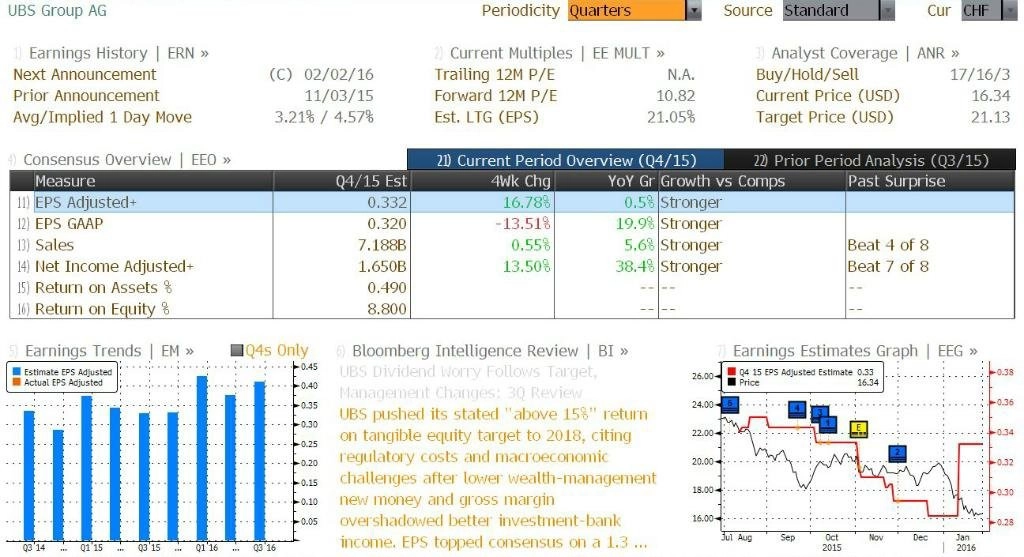The image size is (1024, 557).
Task: Click the yellow E earnings marker on graph
Action: [x=859, y=428]
